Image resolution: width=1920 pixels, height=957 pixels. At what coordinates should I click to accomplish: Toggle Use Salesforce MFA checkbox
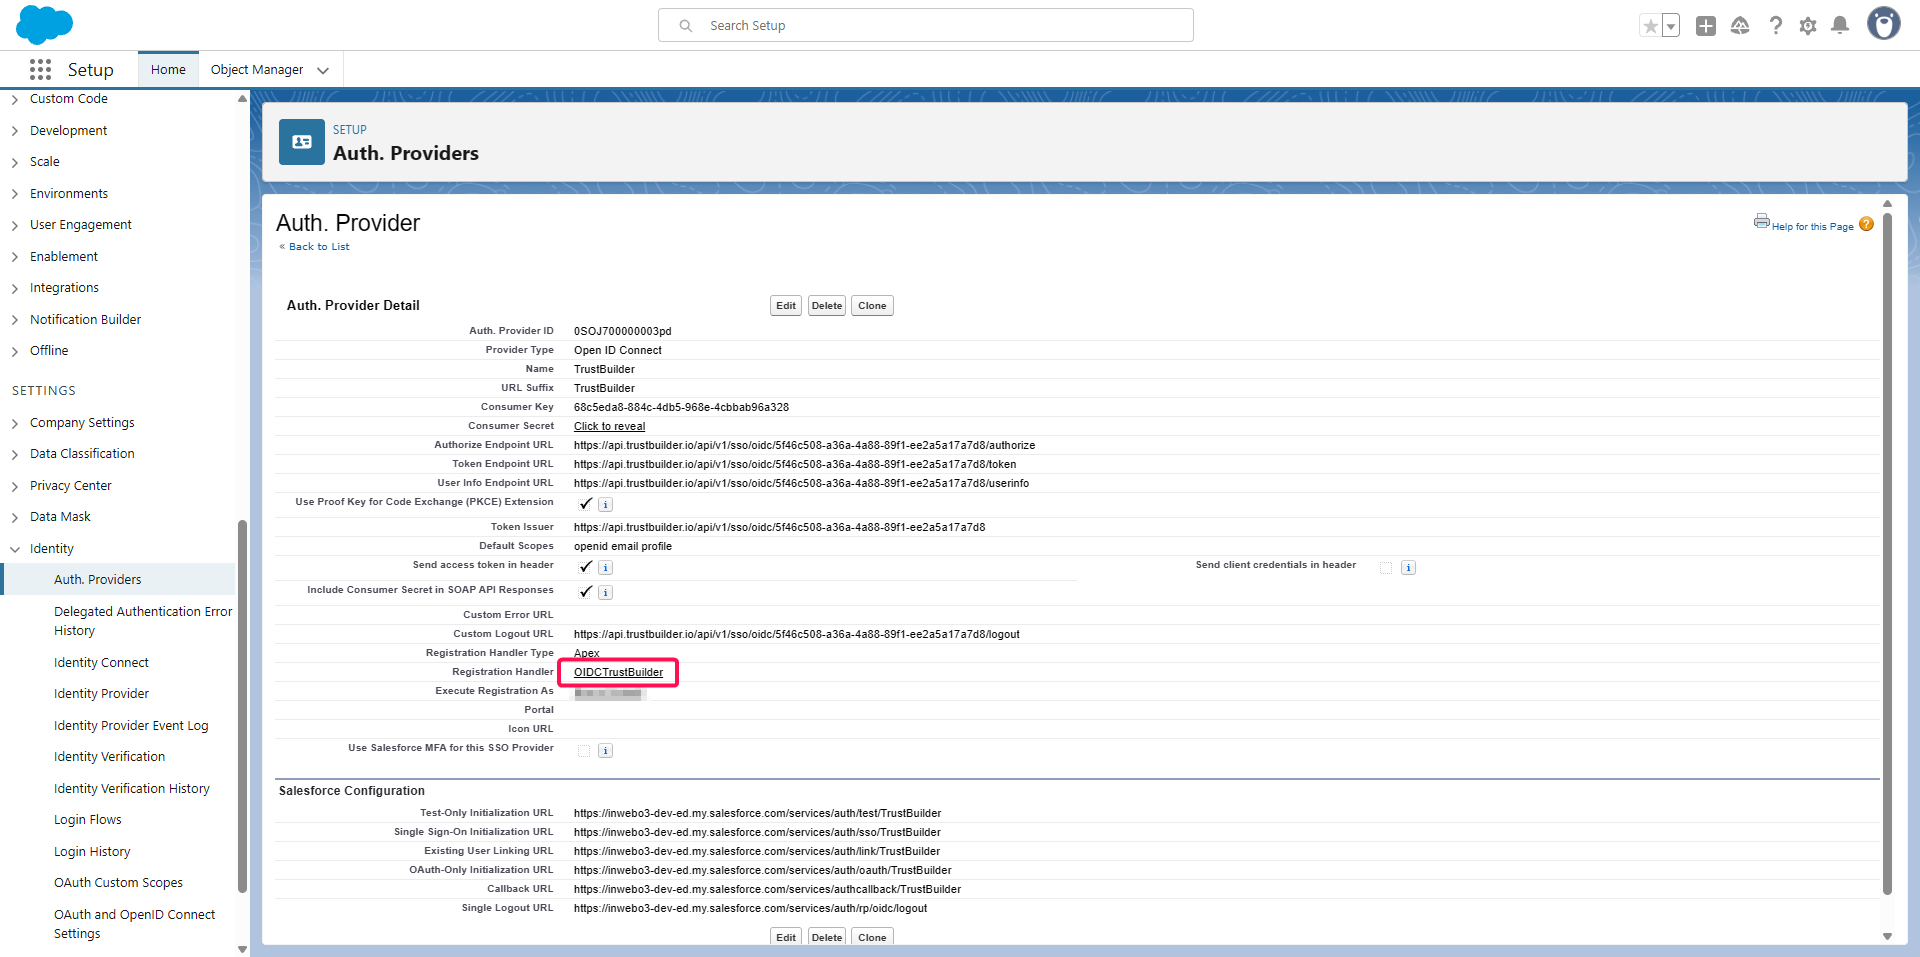(584, 750)
